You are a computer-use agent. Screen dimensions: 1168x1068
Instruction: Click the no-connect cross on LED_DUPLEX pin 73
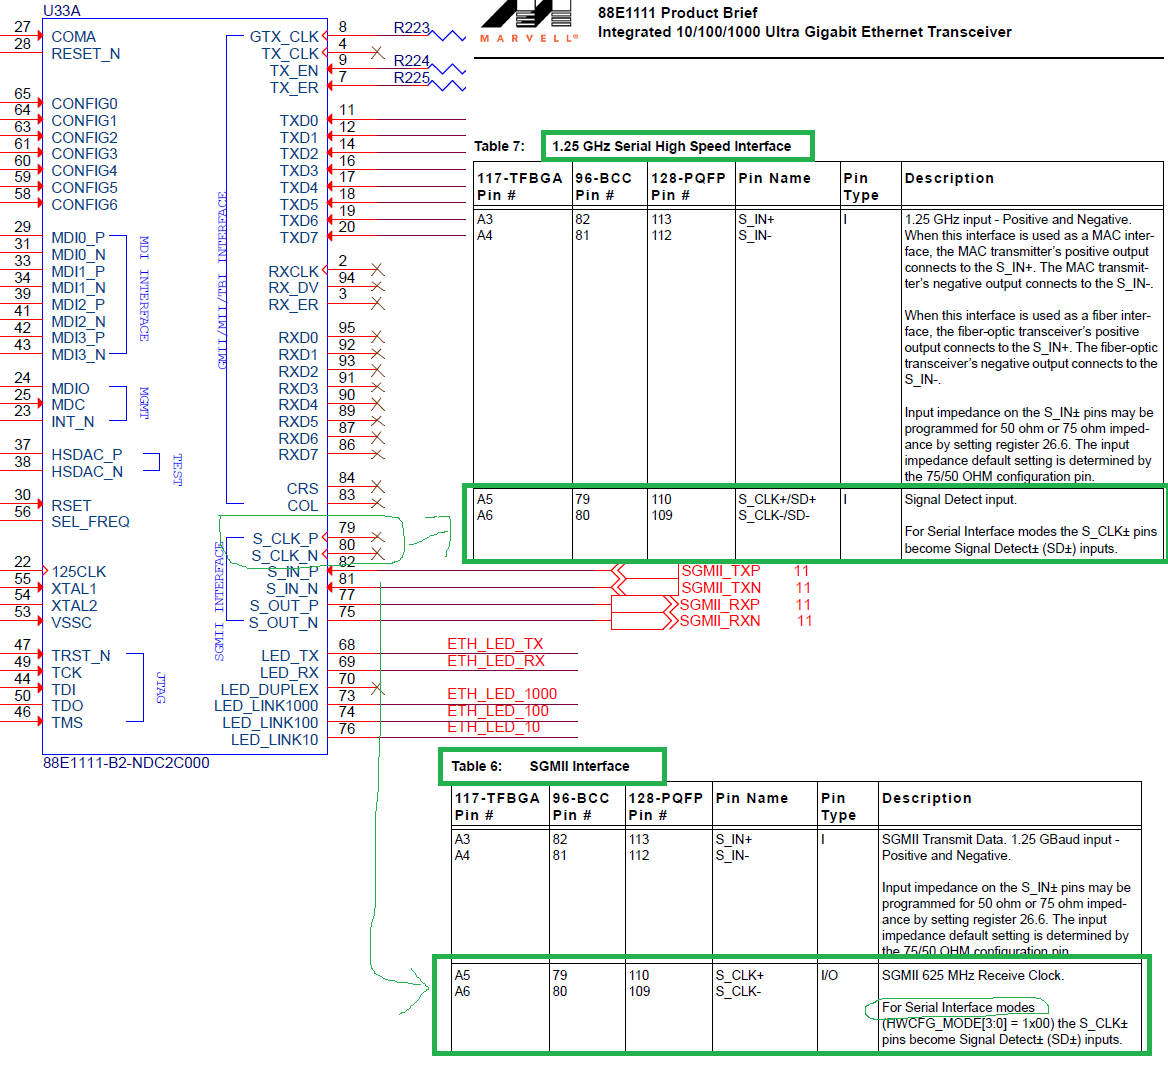(378, 688)
